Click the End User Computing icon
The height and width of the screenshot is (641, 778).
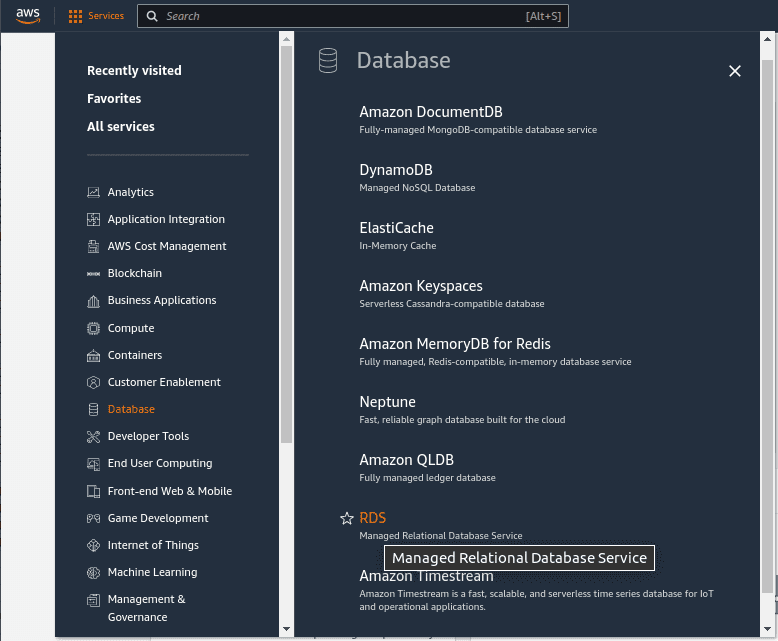point(93,463)
